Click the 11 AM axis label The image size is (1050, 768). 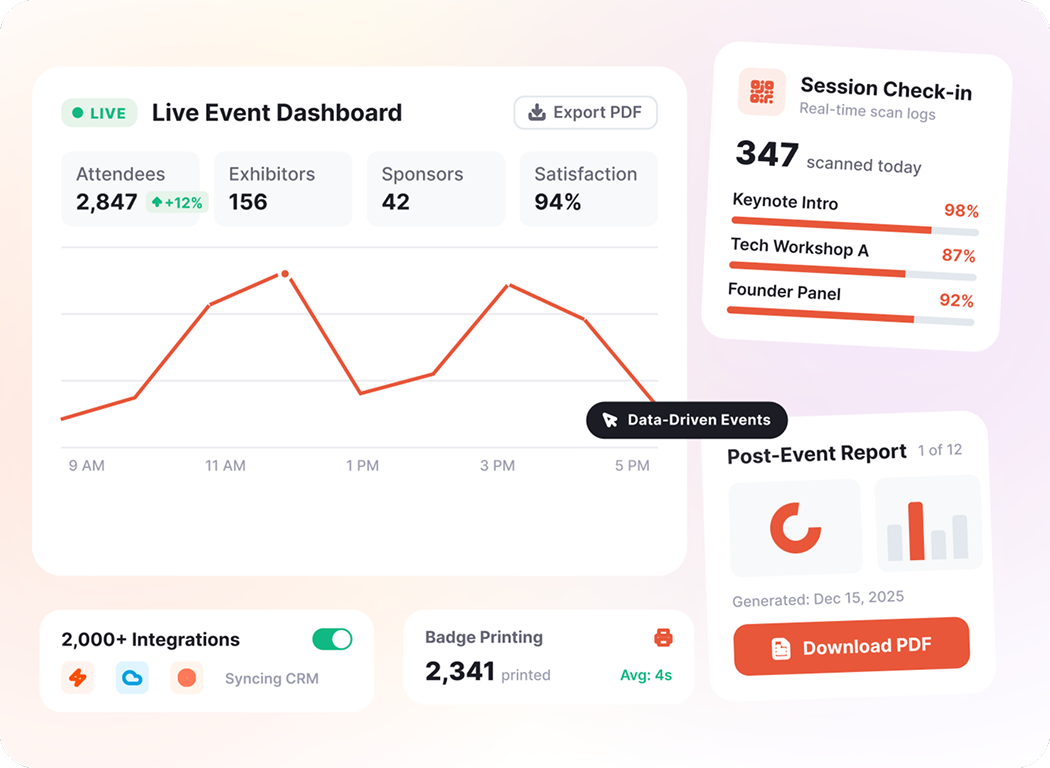pyautogui.click(x=225, y=465)
